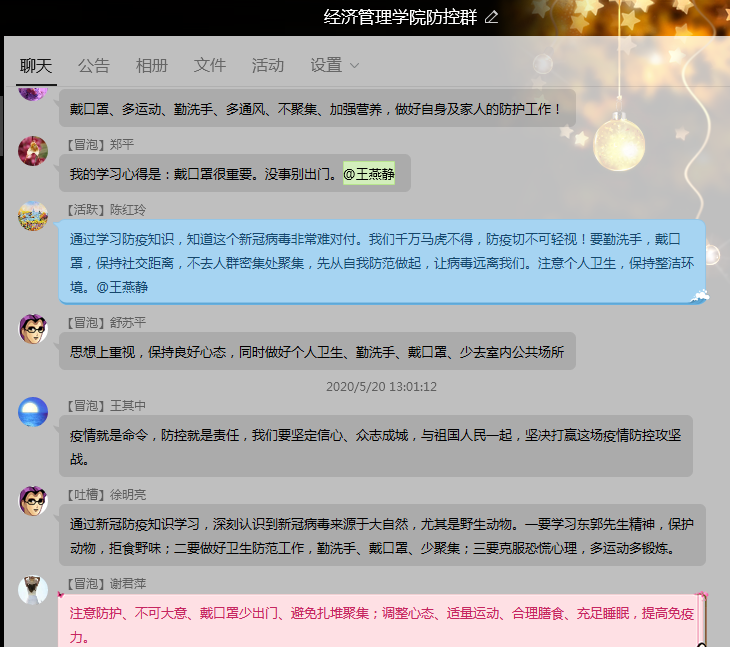Click 舒苏平's cartoon avatar
The width and height of the screenshot is (730, 647).
[33, 329]
